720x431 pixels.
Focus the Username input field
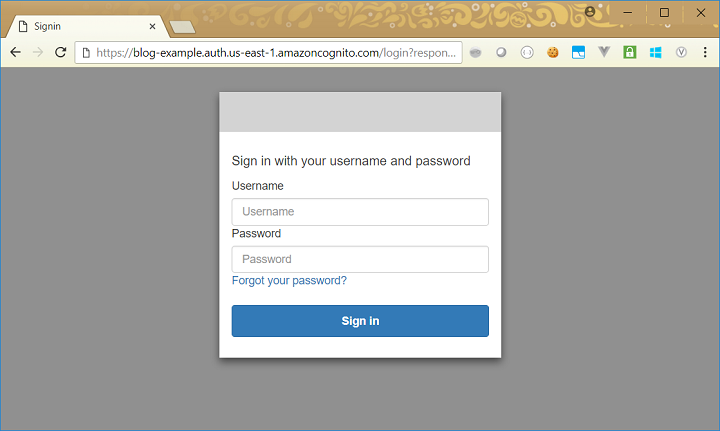pos(360,212)
